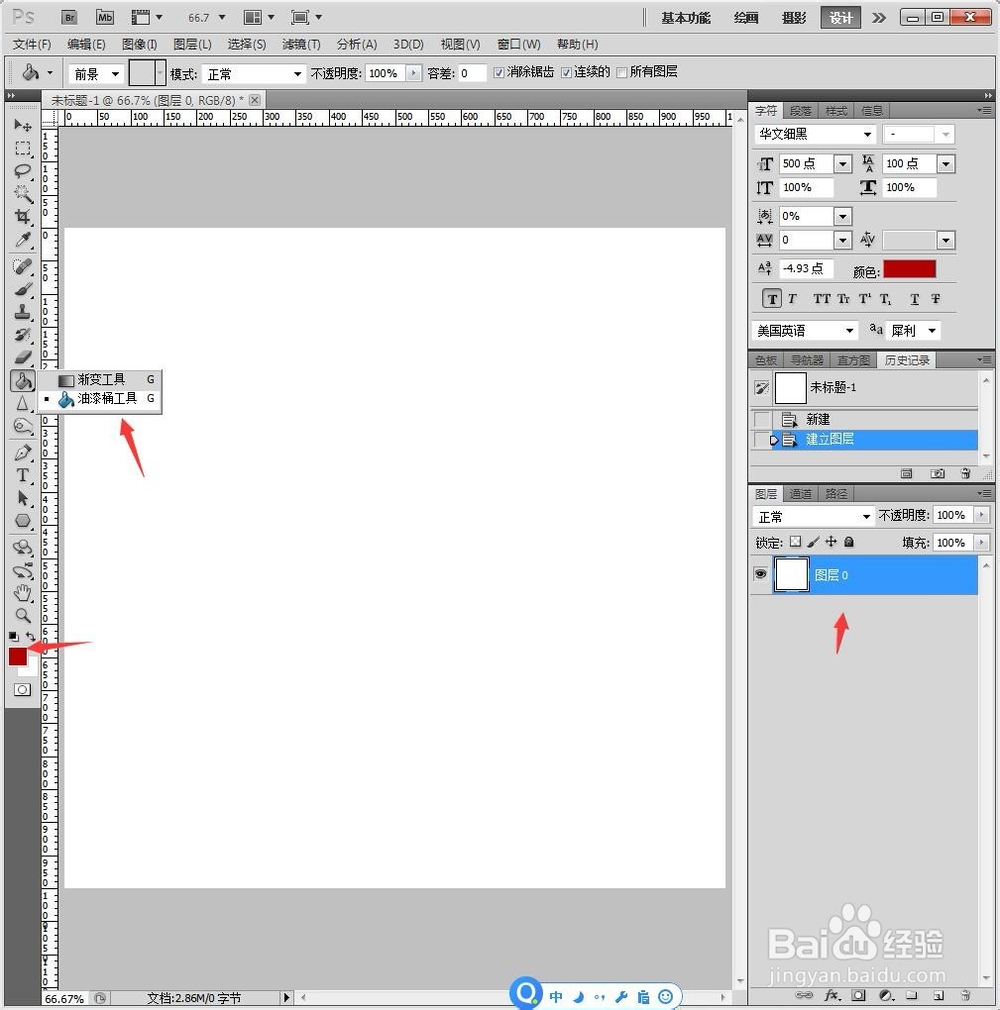
Task: Switch to the 基本功能 workspace
Action: tap(685, 18)
